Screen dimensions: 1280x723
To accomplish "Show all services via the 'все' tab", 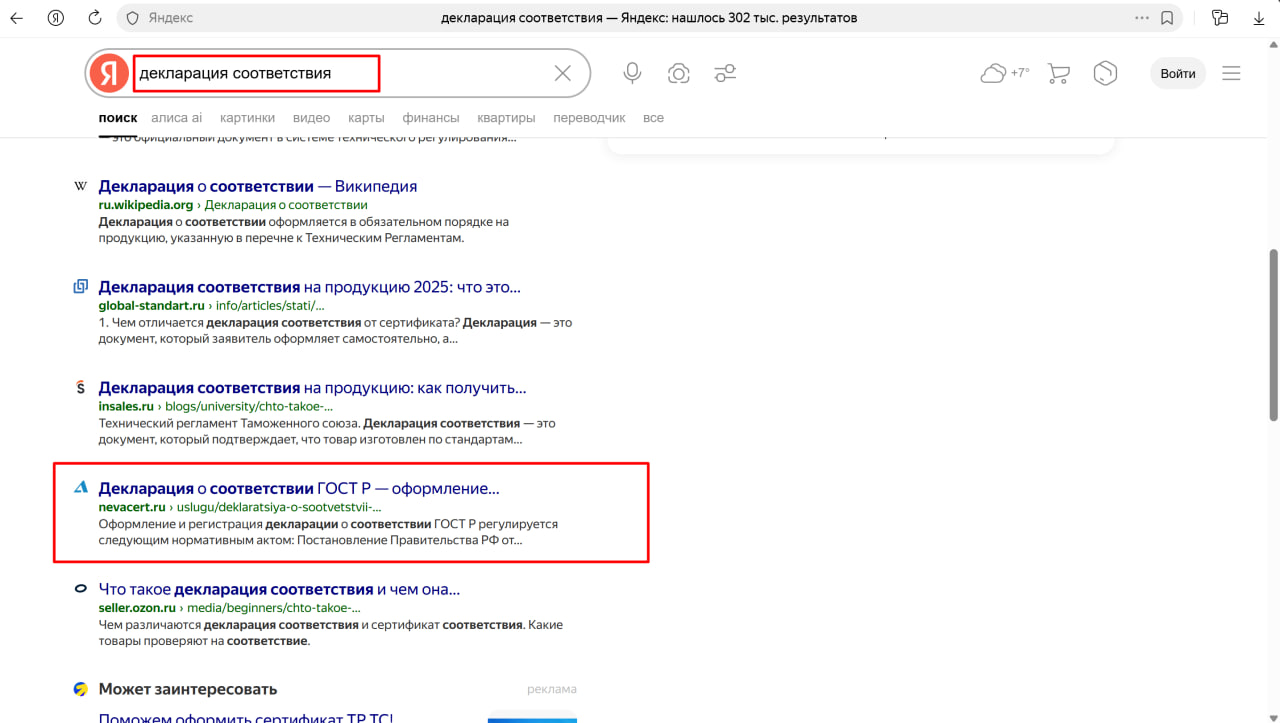I will [x=653, y=118].
